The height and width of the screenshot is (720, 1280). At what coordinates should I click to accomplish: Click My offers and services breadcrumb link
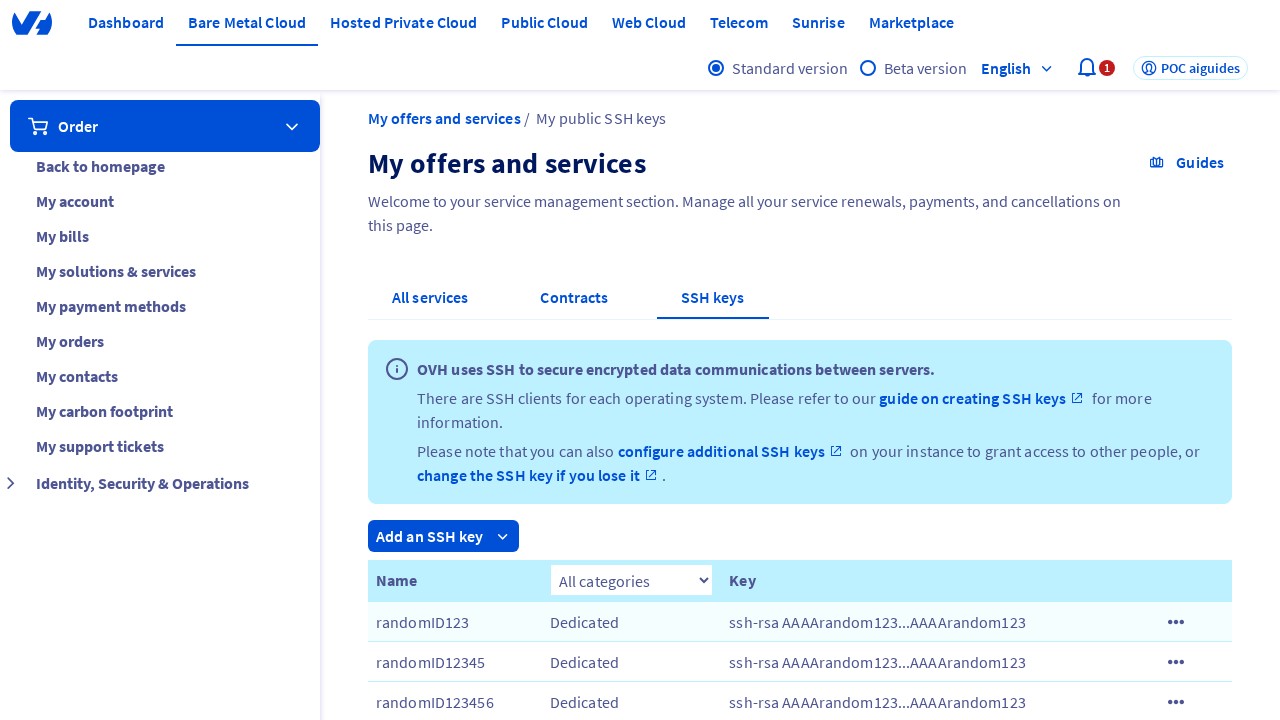tap(444, 119)
